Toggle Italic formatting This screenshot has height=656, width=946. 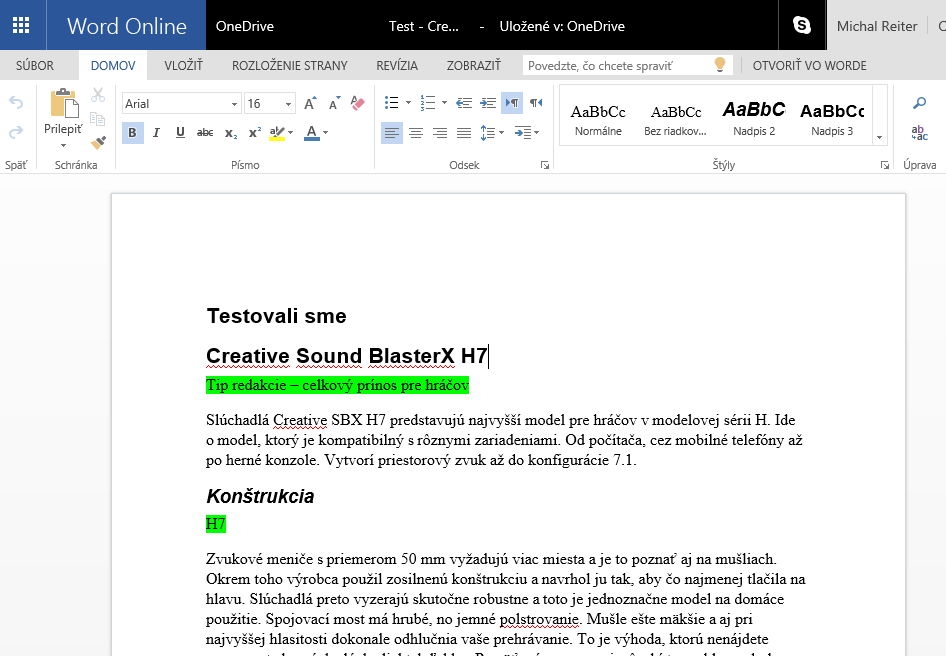[x=156, y=133]
